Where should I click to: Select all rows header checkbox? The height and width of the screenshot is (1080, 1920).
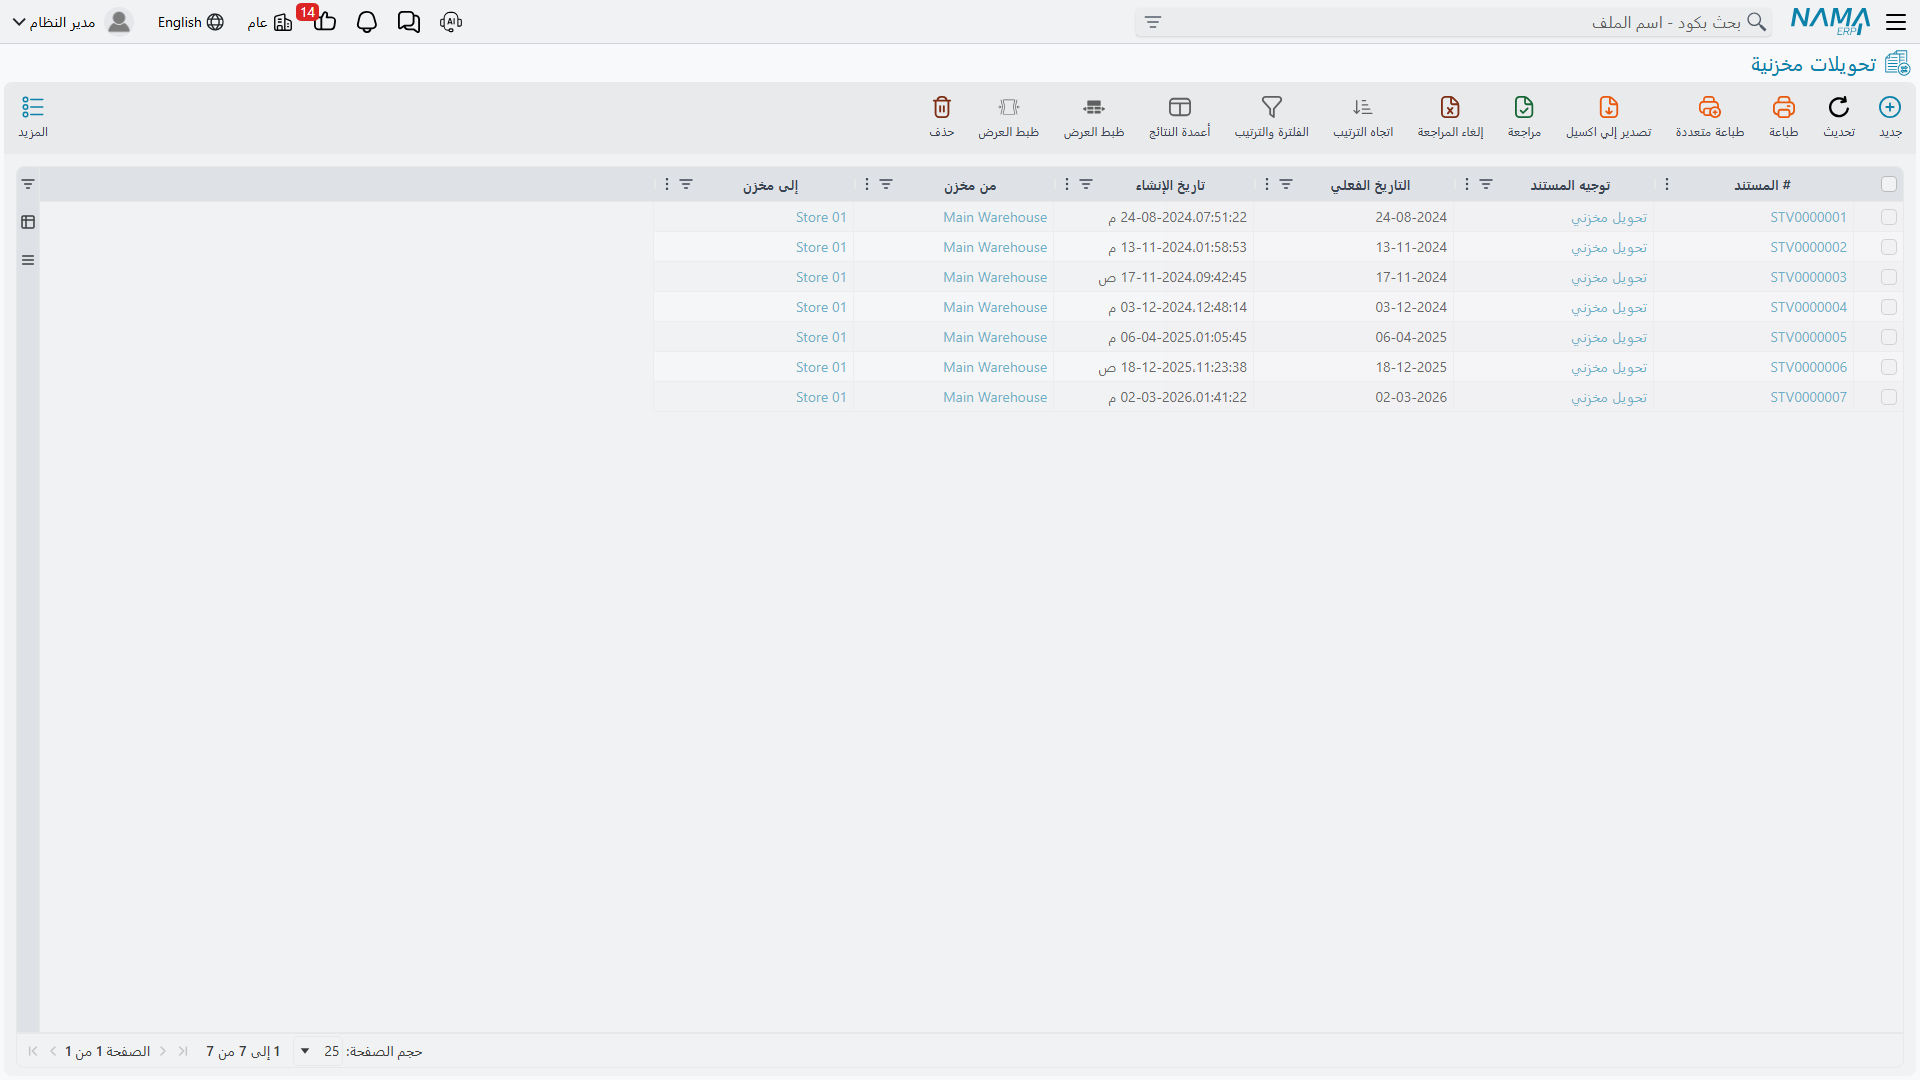coord(1888,184)
